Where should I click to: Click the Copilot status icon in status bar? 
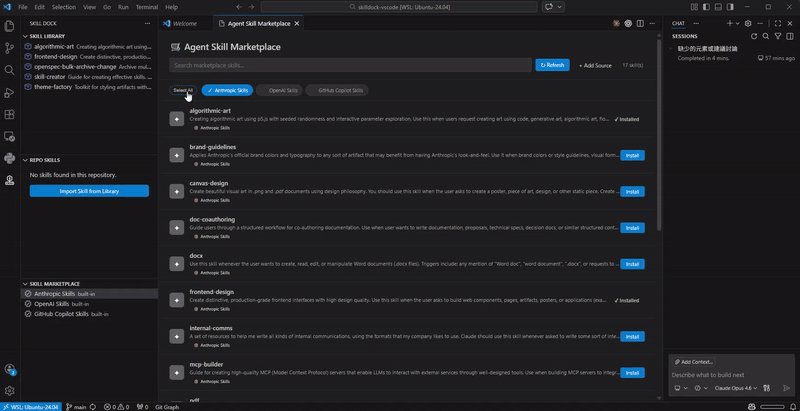pyautogui.click(x=752, y=407)
